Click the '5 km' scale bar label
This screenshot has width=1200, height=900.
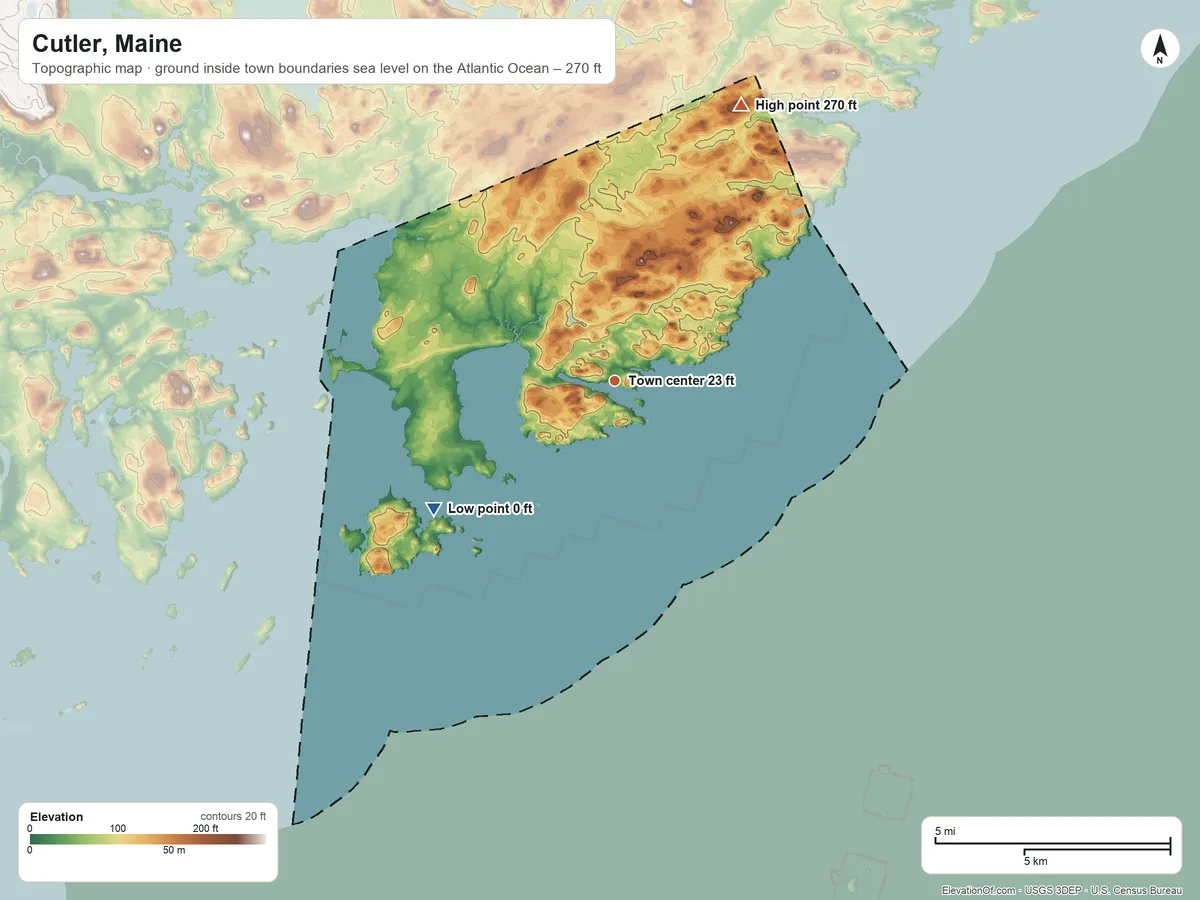[1035, 861]
